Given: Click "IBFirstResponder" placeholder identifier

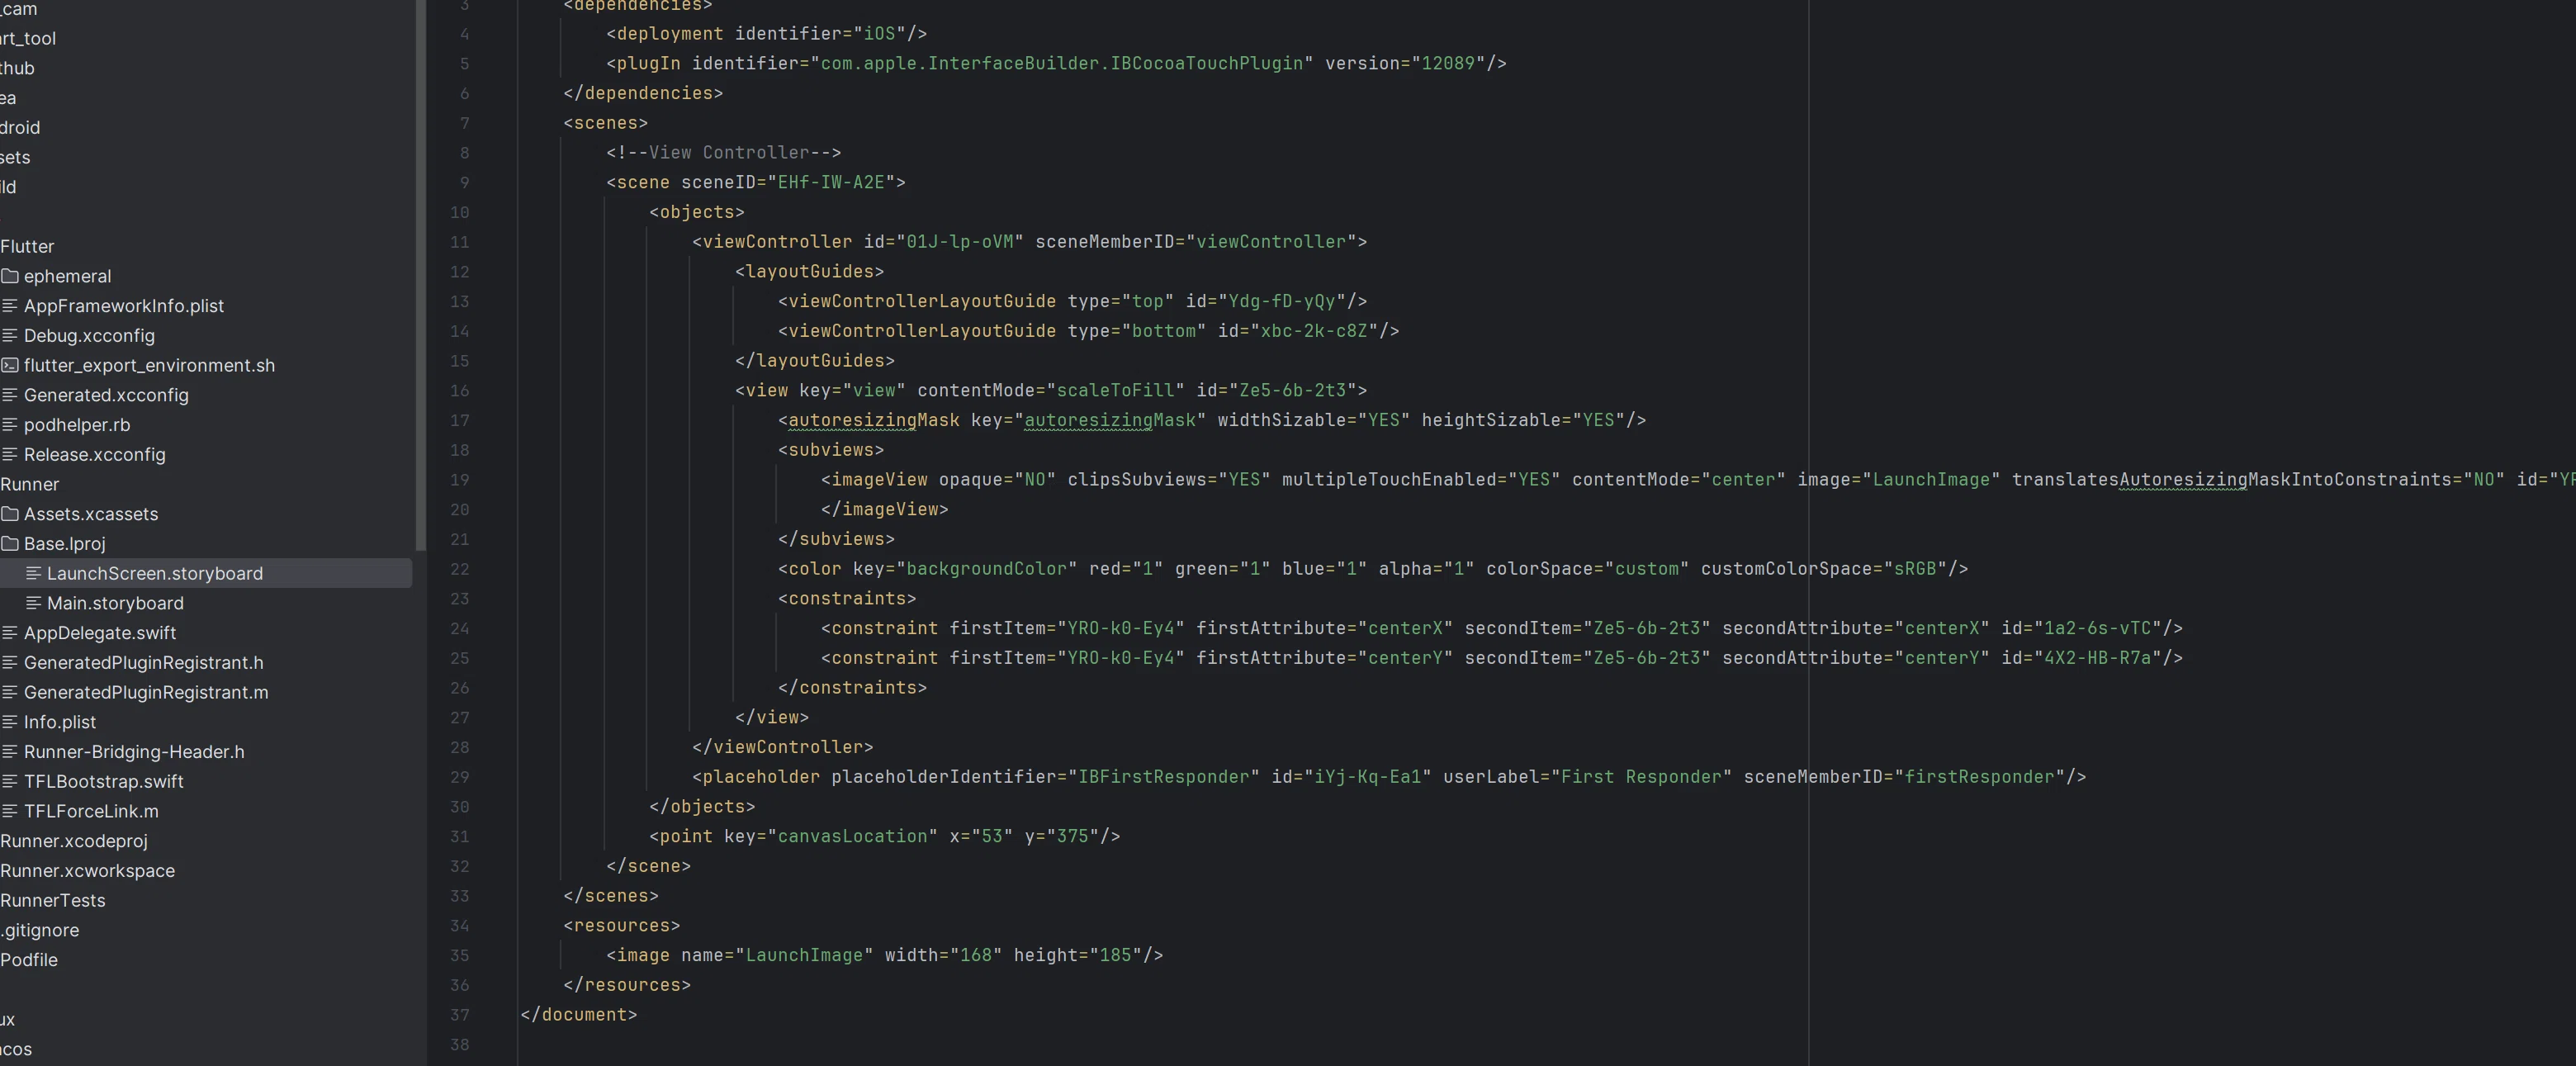Looking at the screenshot, I should [1164, 777].
